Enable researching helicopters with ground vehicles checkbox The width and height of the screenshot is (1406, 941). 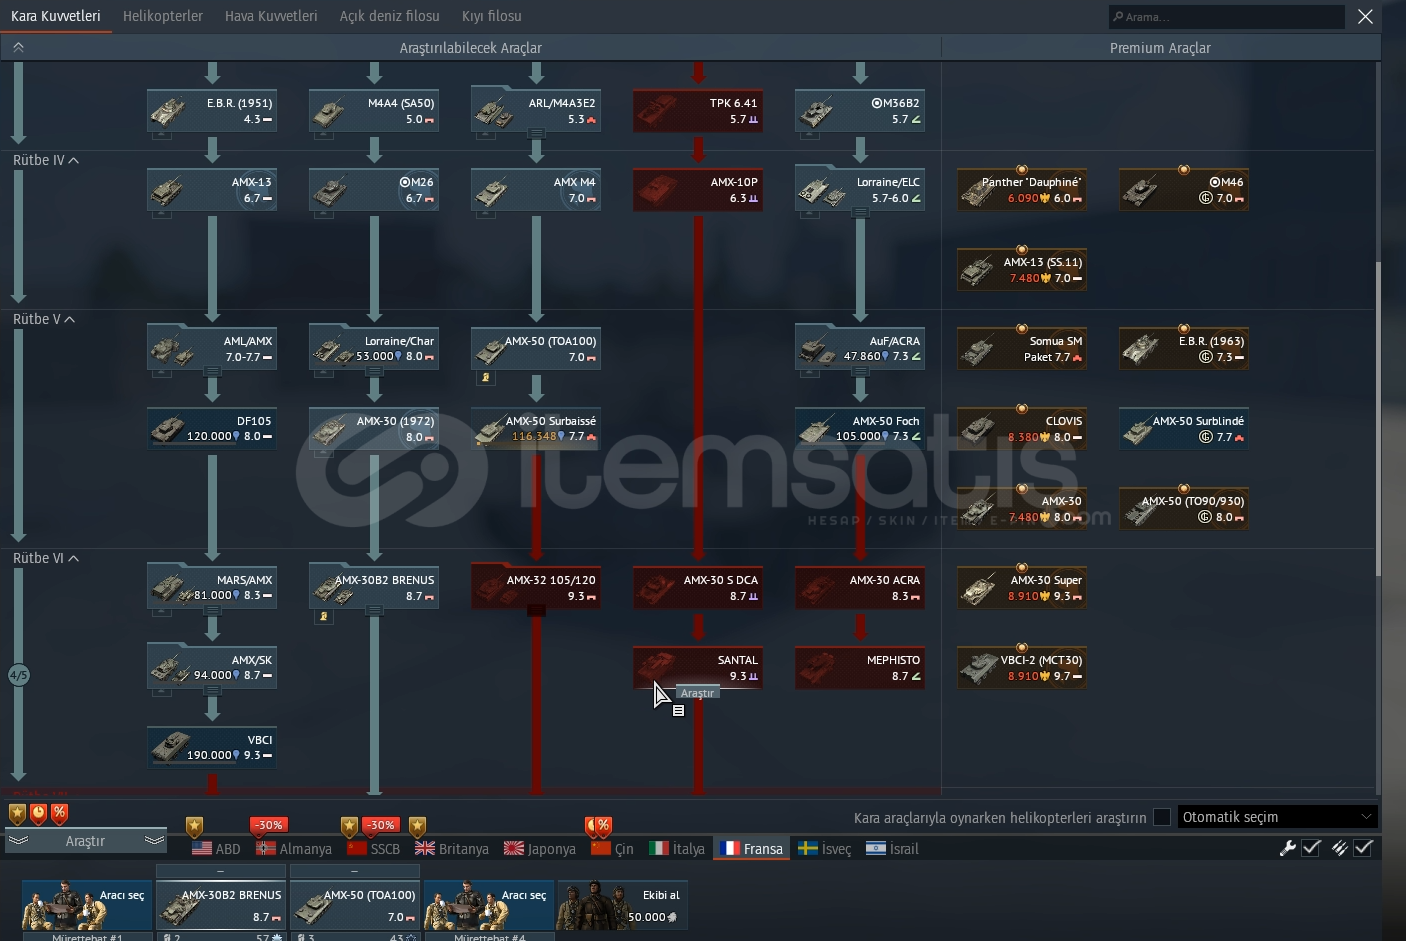(x=1162, y=817)
